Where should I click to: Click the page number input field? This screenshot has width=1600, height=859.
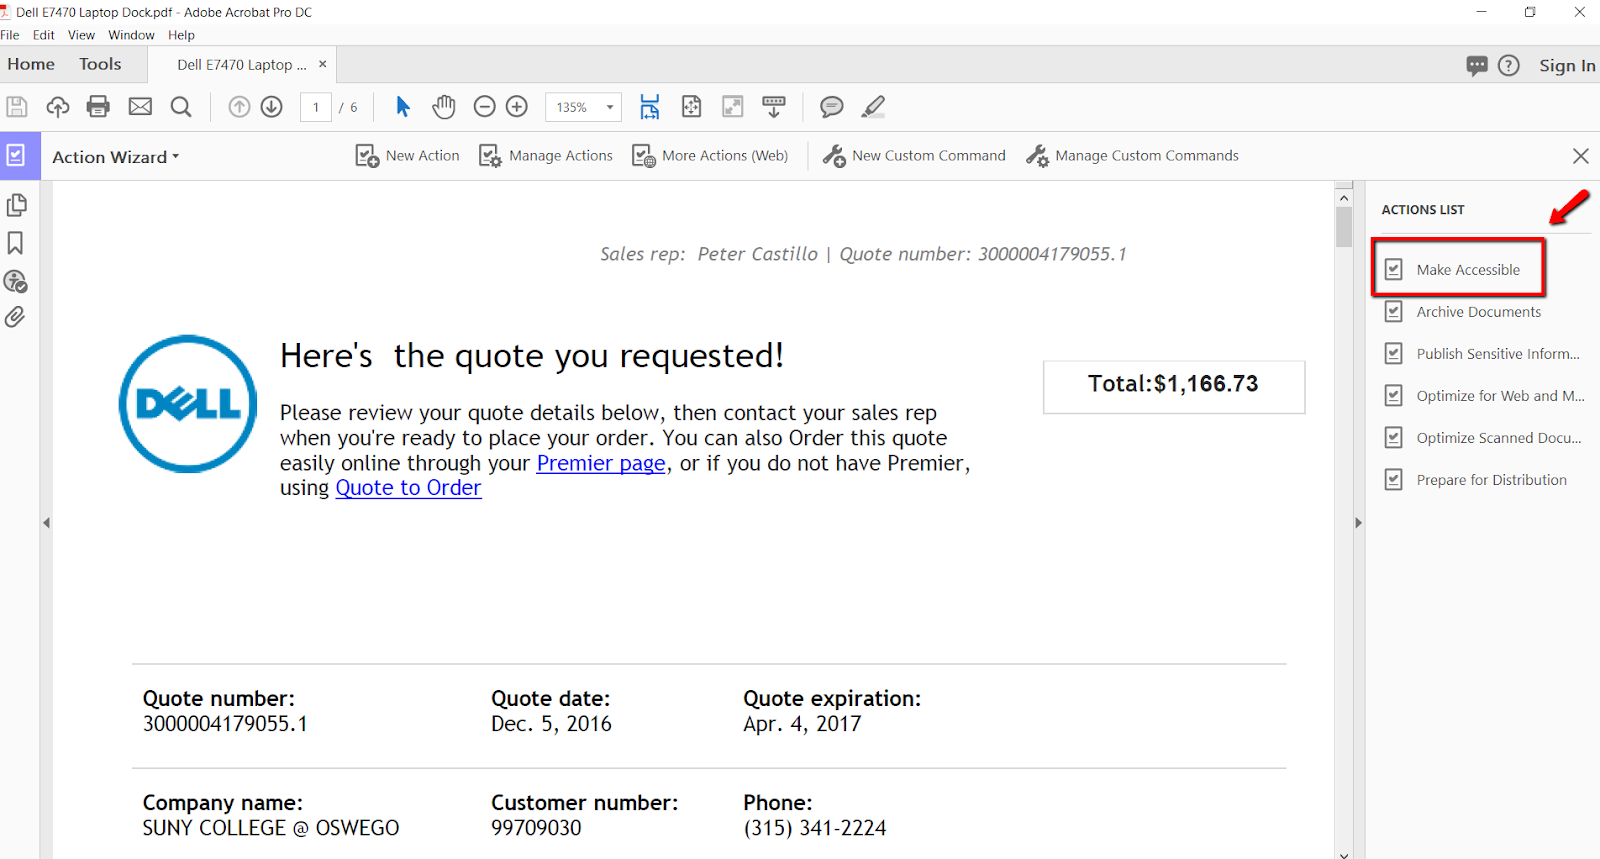pyautogui.click(x=316, y=107)
